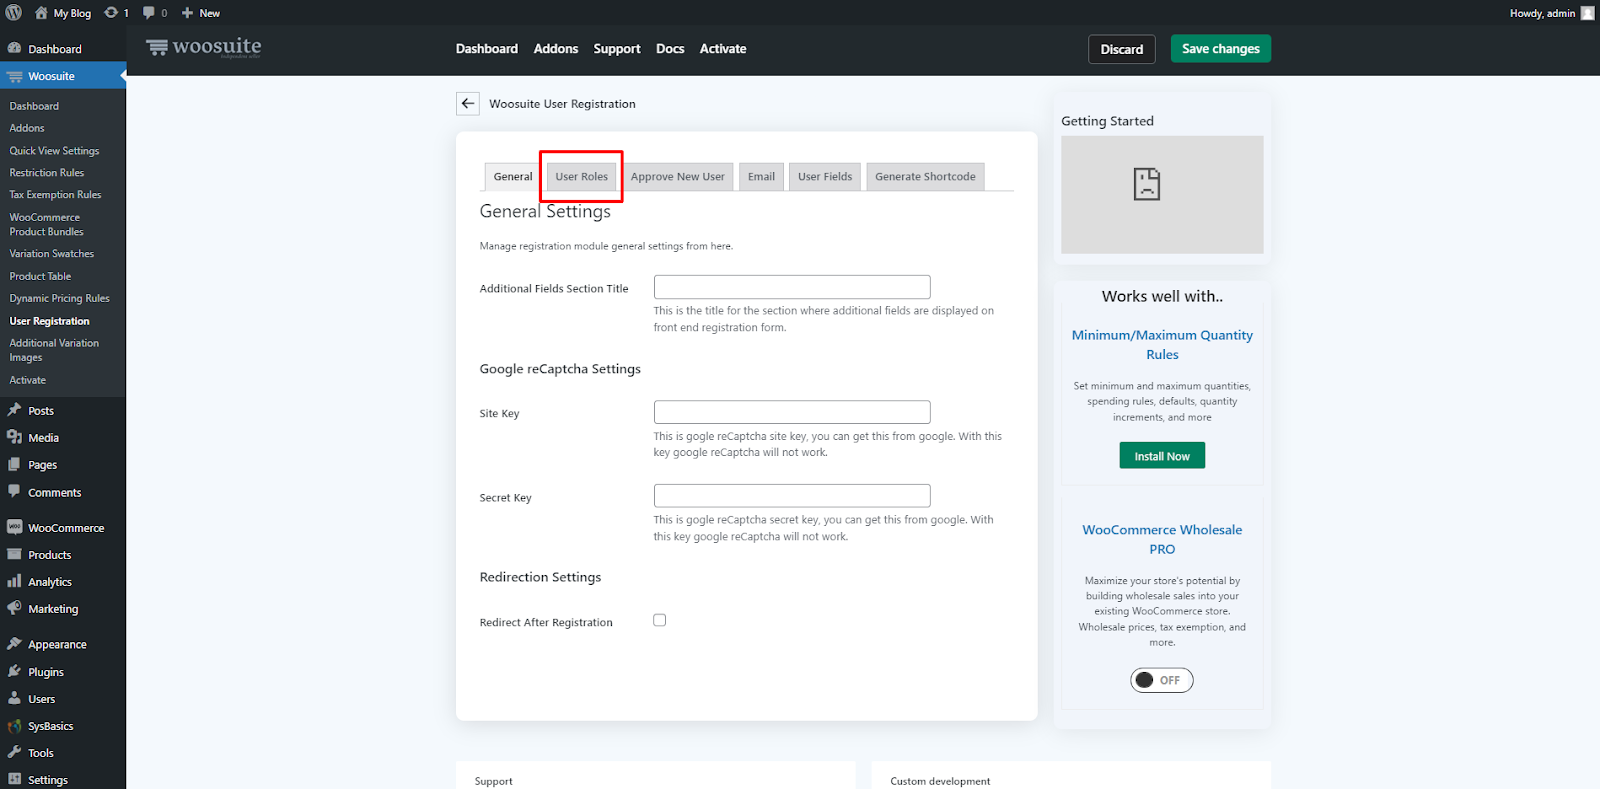Click the Plugins plug icon
This screenshot has width=1600, height=789.
[14, 671]
